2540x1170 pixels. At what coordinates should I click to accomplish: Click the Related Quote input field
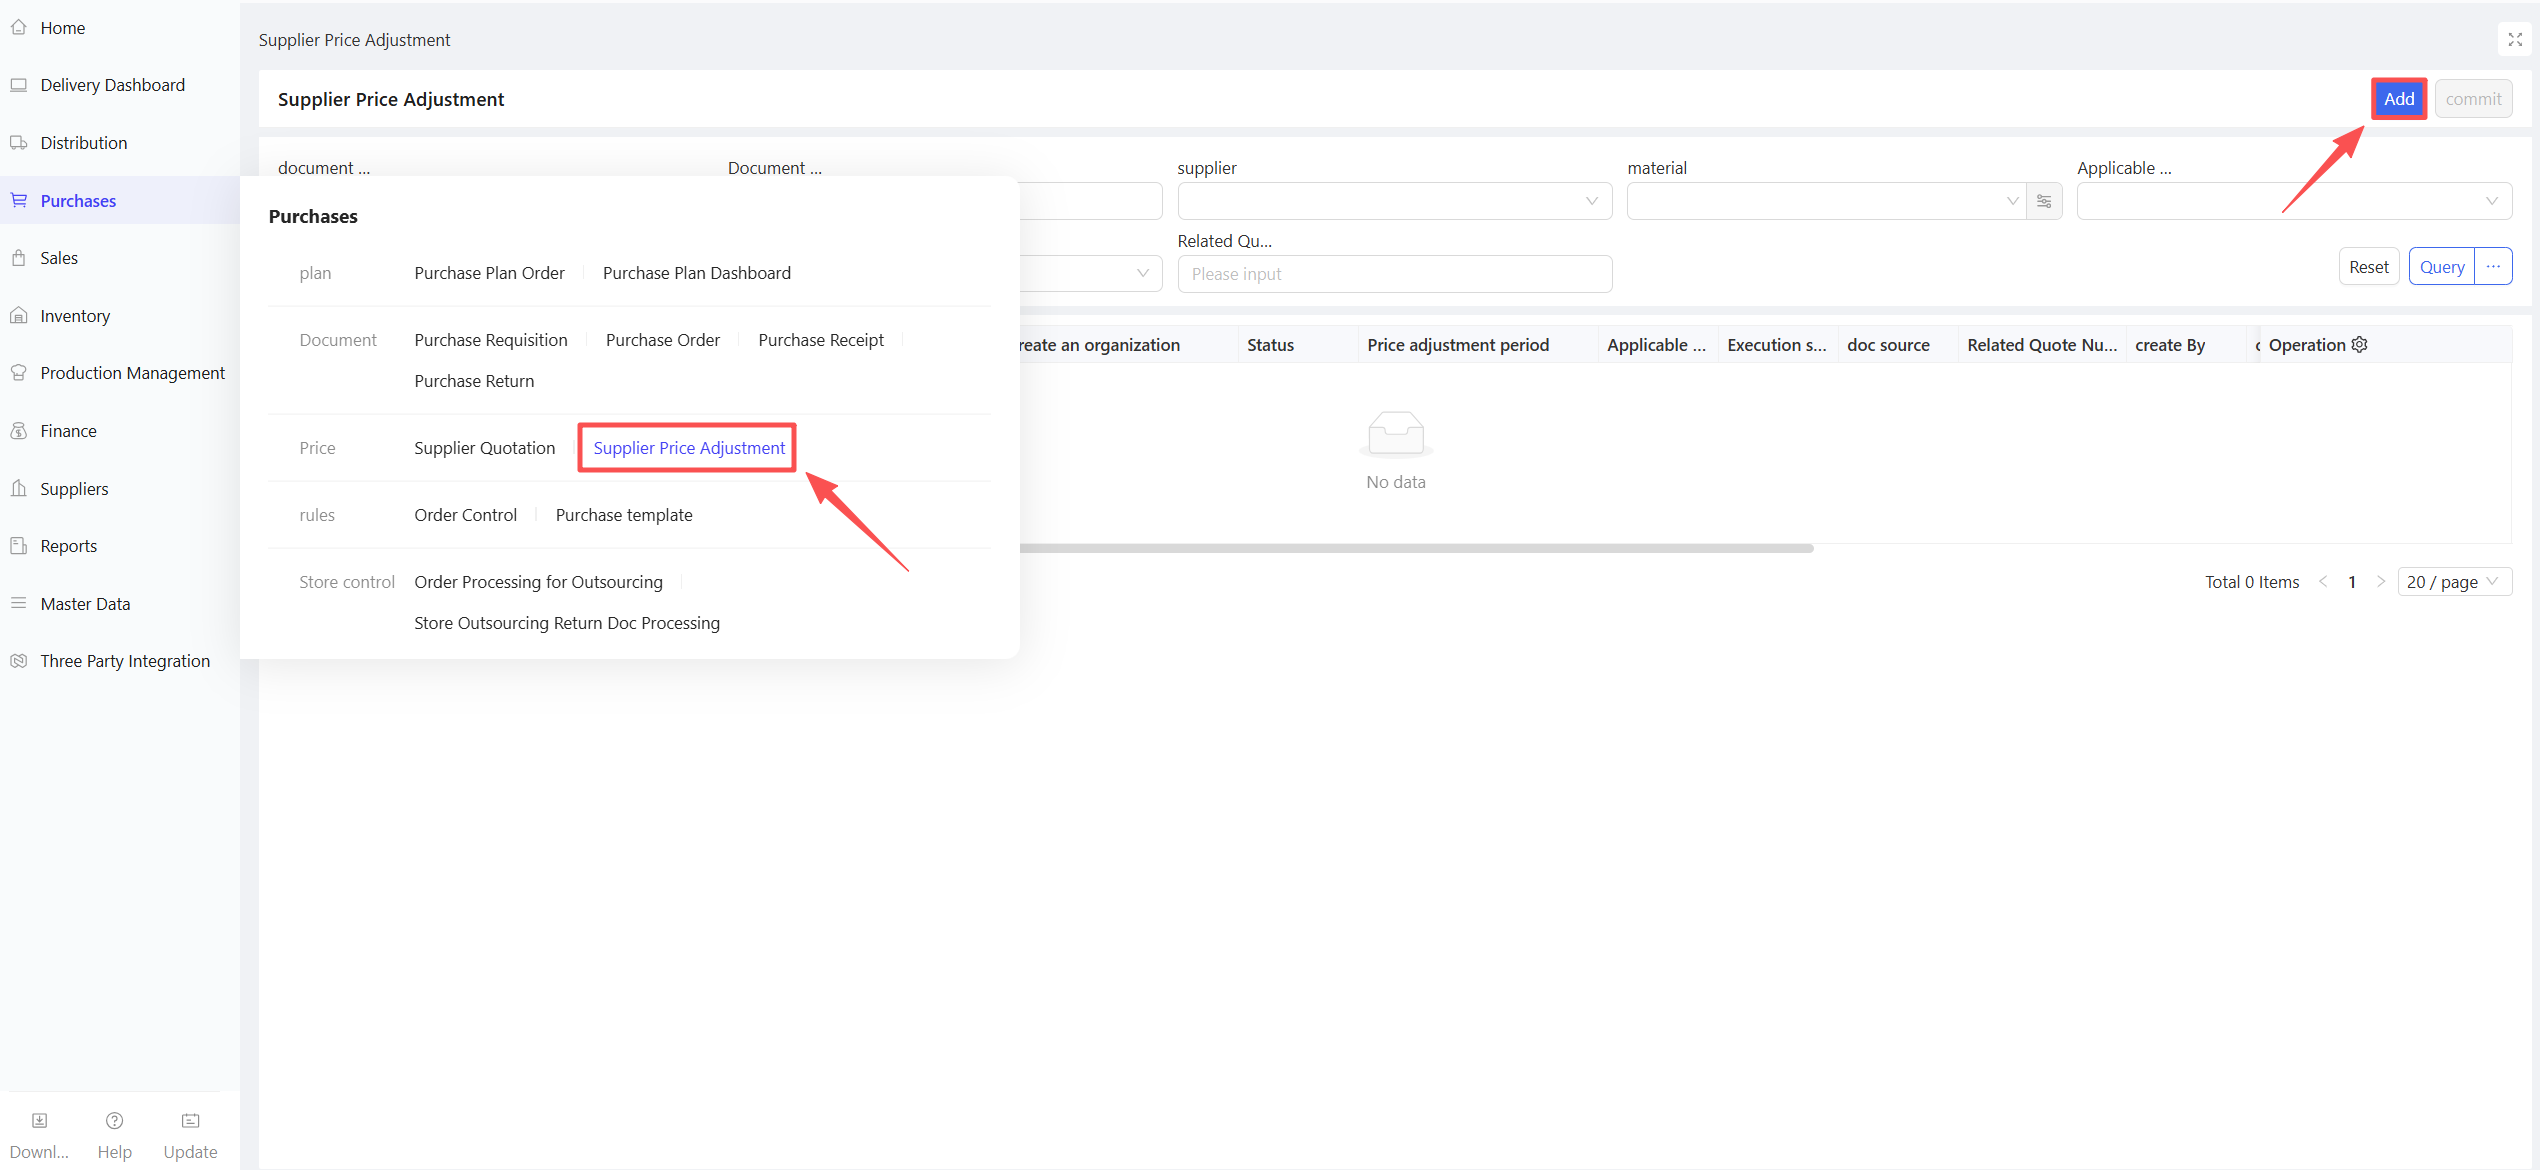[x=1394, y=274]
